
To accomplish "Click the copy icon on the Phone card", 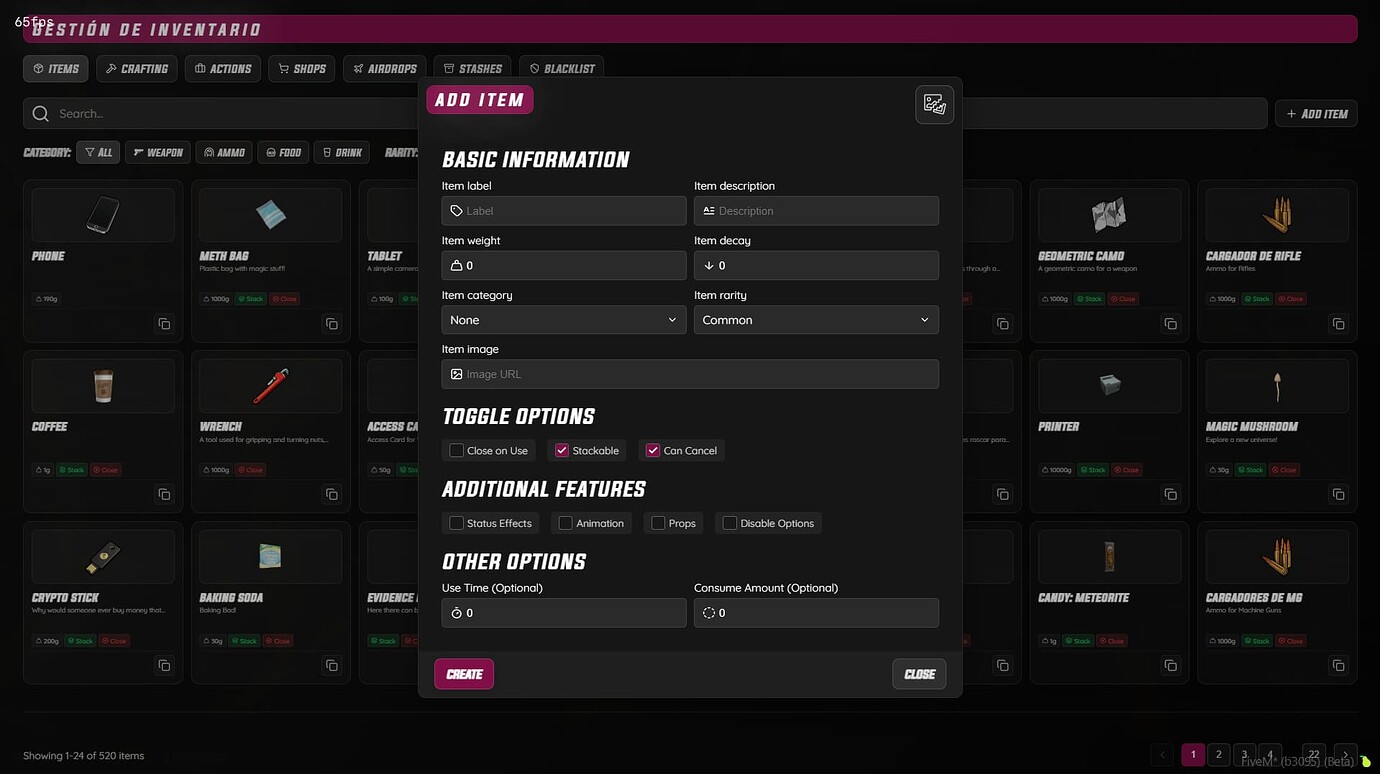I will click(x=164, y=323).
